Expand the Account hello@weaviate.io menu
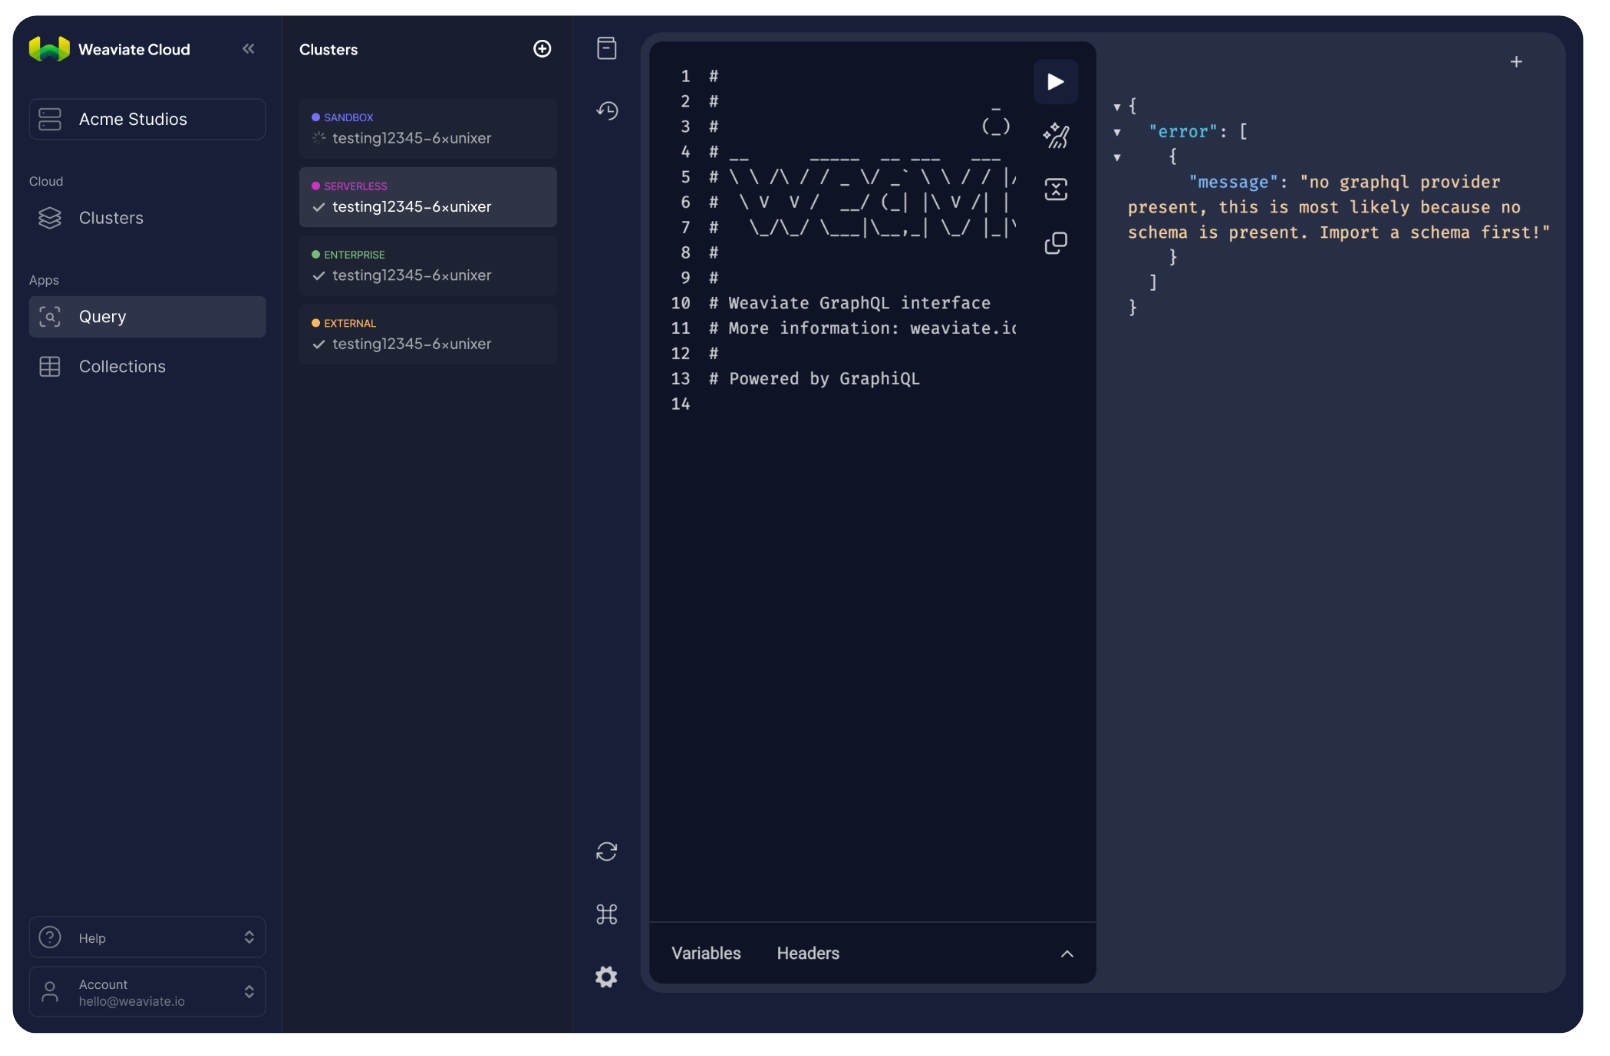 [147, 992]
